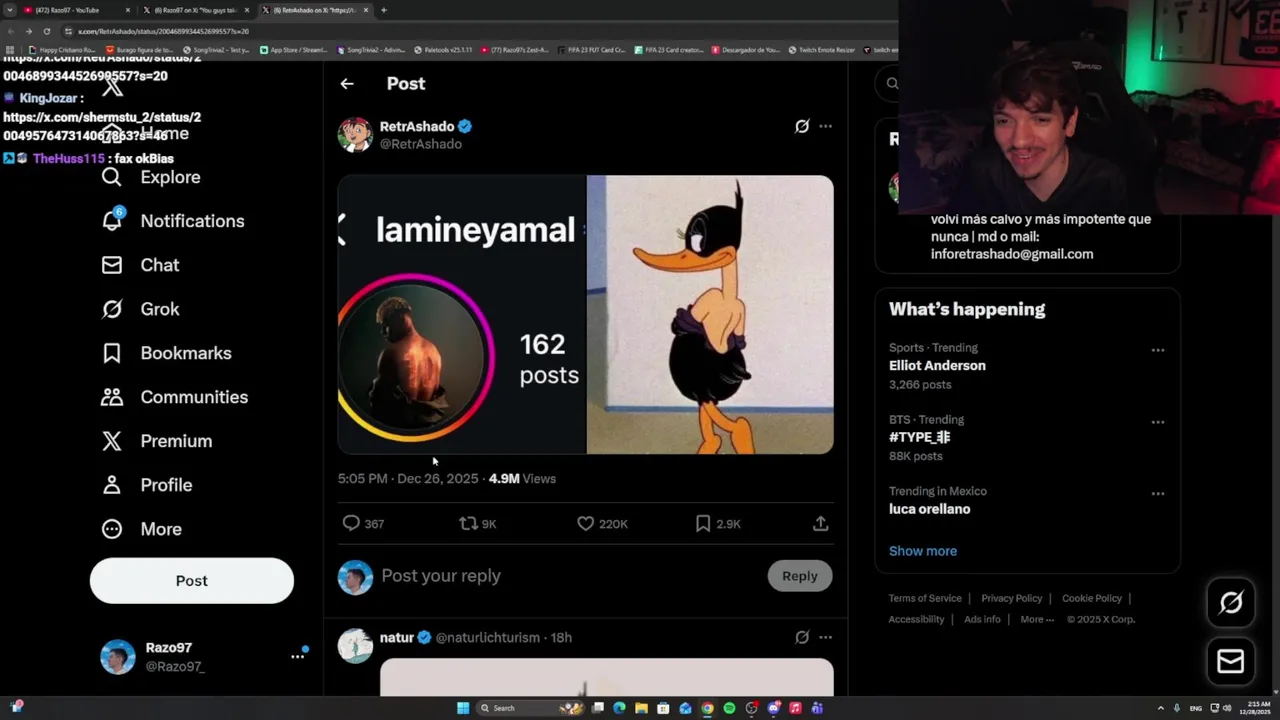The height and width of the screenshot is (720, 1280).
Task: Open more options for #TYPE_非 trend
Action: (1157, 422)
